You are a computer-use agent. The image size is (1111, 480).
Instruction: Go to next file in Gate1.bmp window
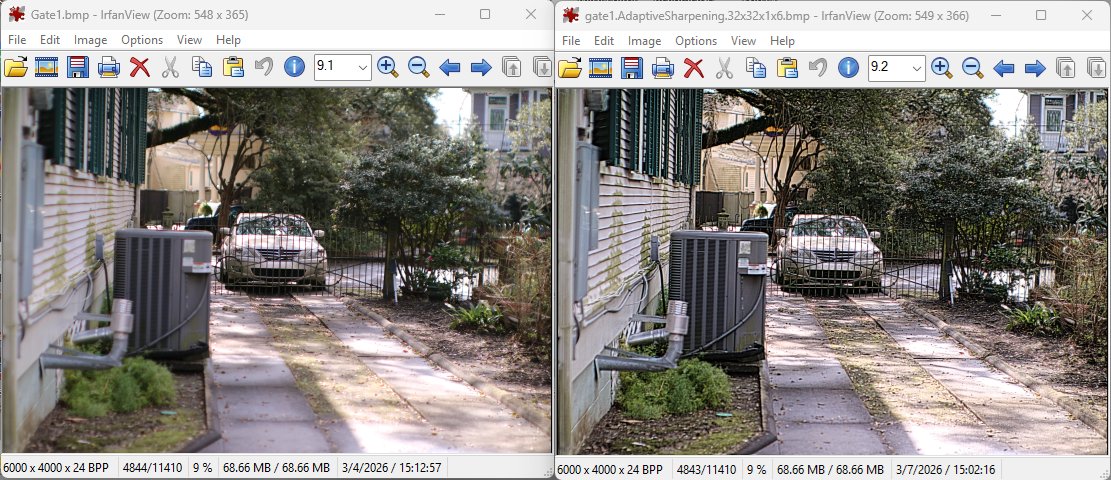(481, 68)
